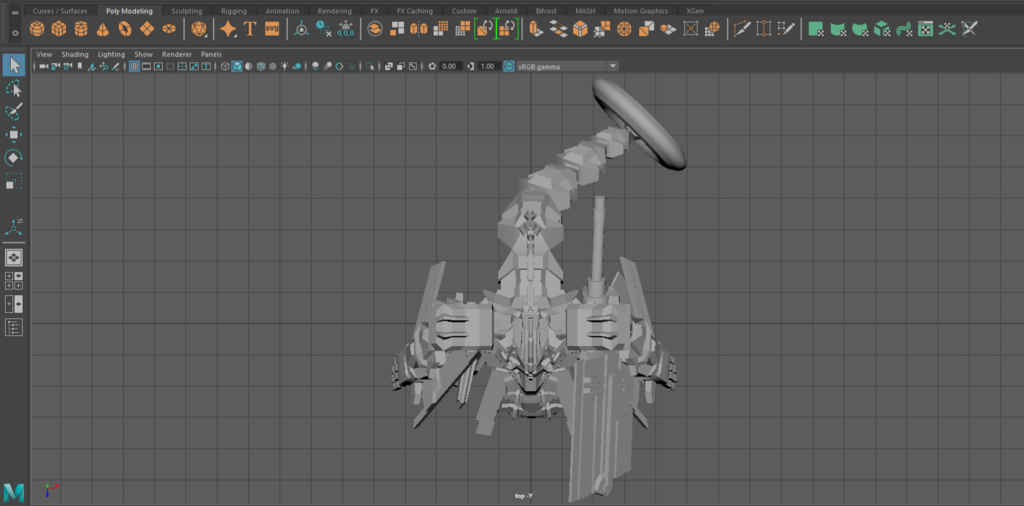Open the shelf options gear menu

16,33
